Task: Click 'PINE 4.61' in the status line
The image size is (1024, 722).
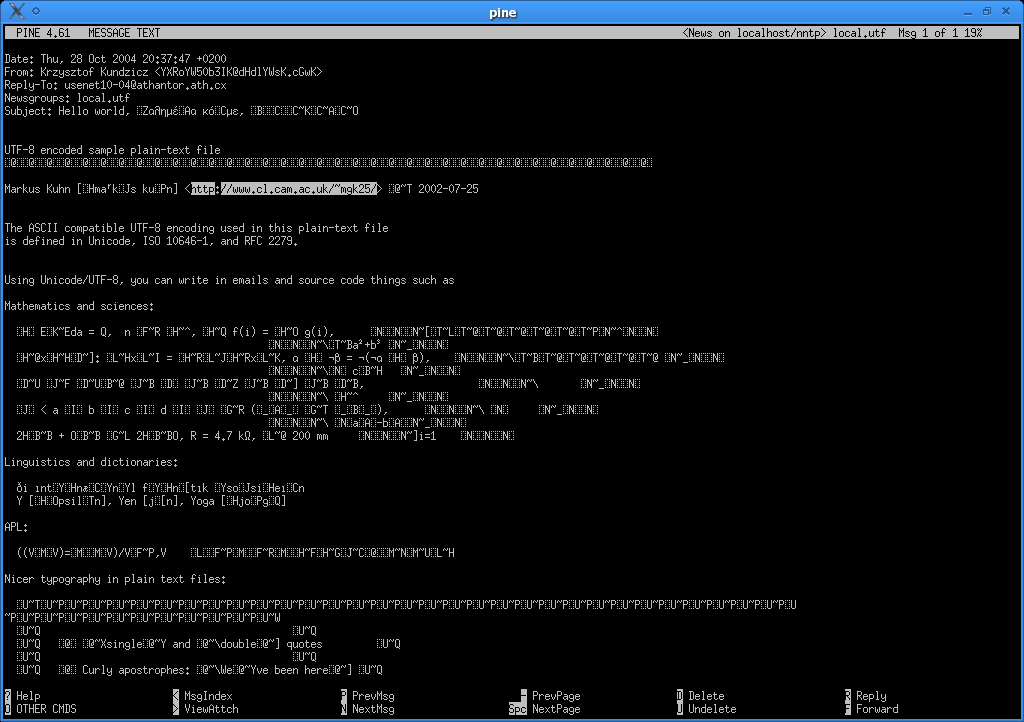Action: click(43, 33)
